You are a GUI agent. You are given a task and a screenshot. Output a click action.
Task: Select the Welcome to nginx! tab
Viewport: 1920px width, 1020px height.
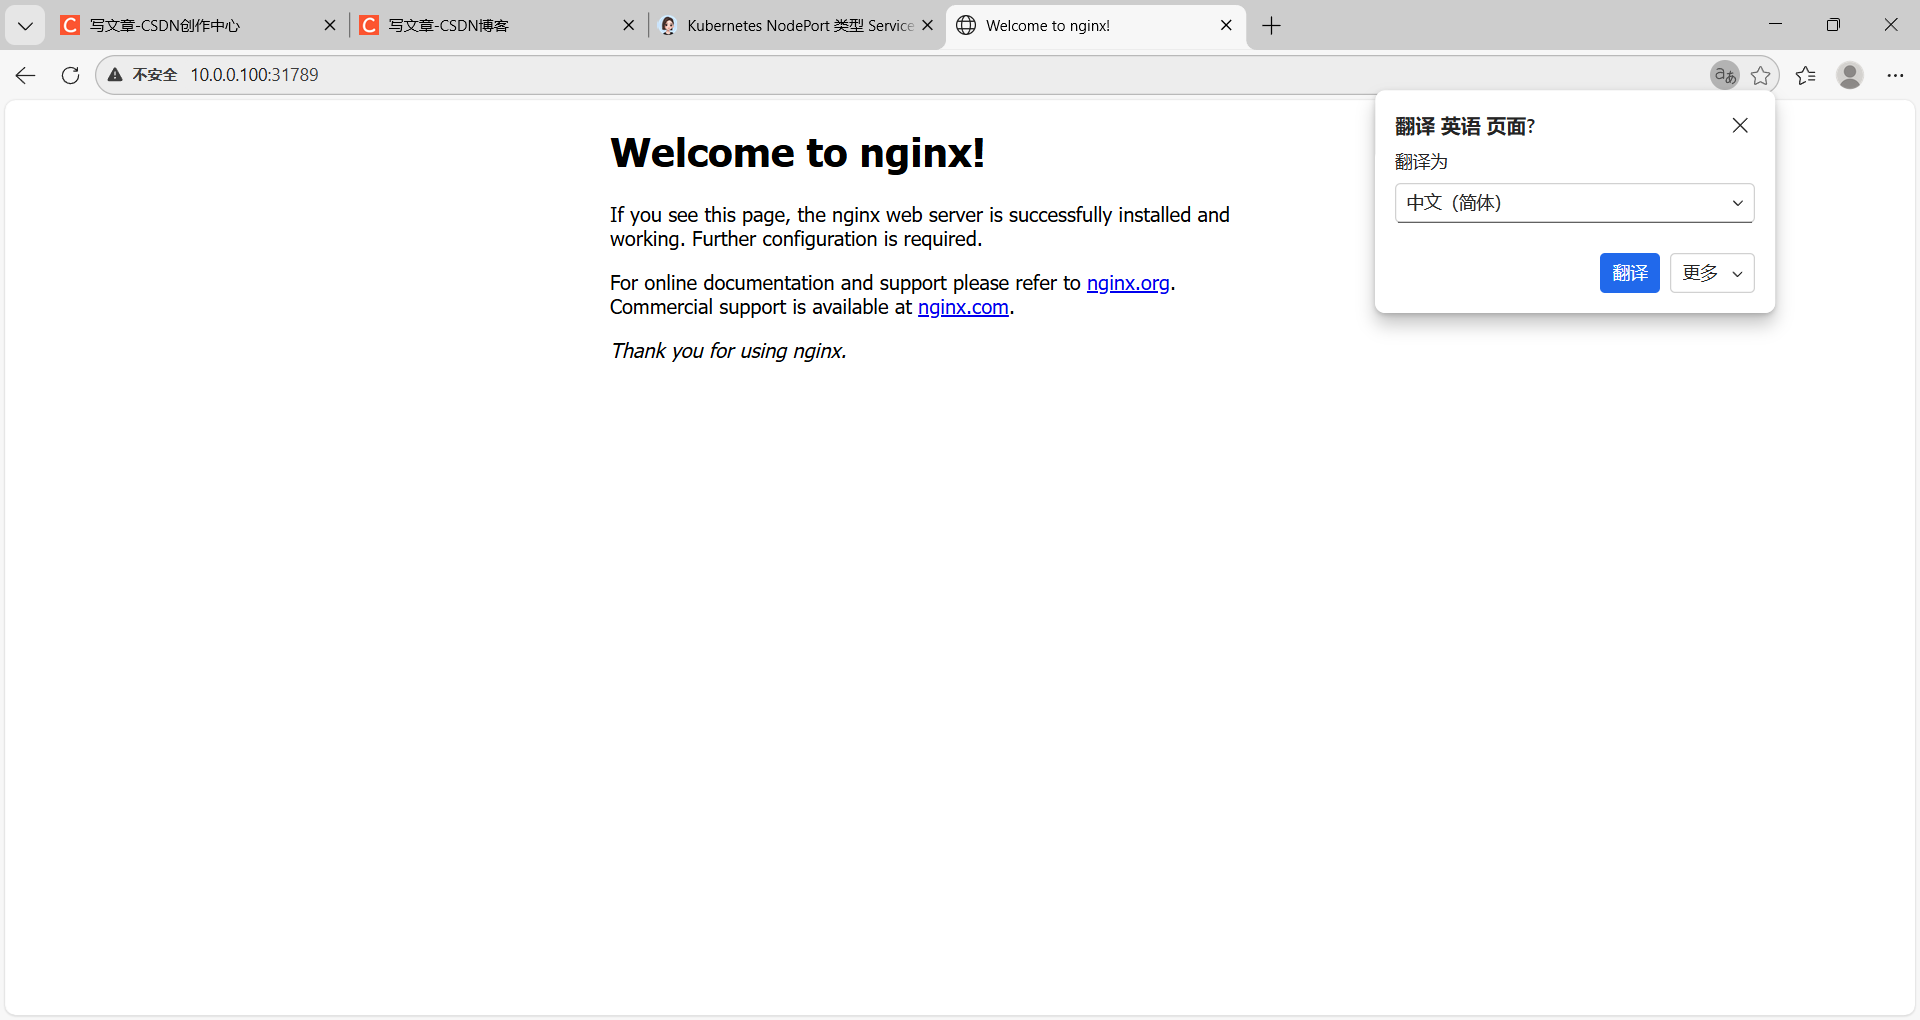(x=1096, y=26)
